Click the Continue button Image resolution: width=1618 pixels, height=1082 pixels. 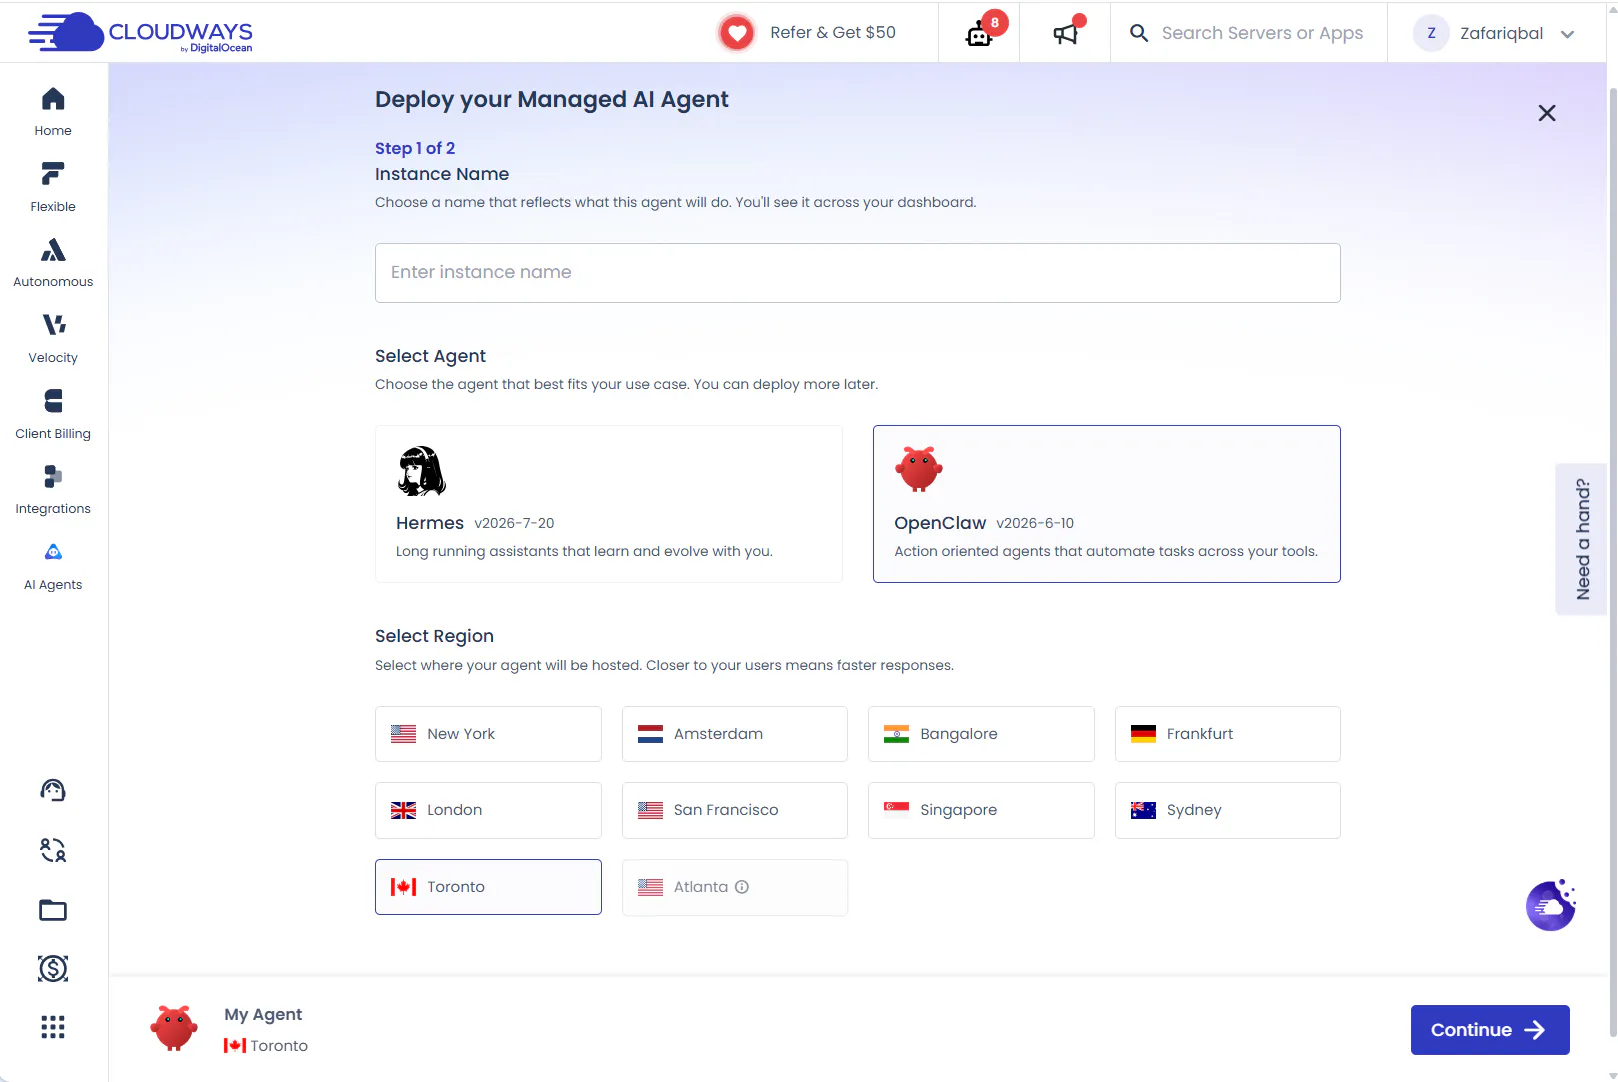pyautogui.click(x=1490, y=1030)
